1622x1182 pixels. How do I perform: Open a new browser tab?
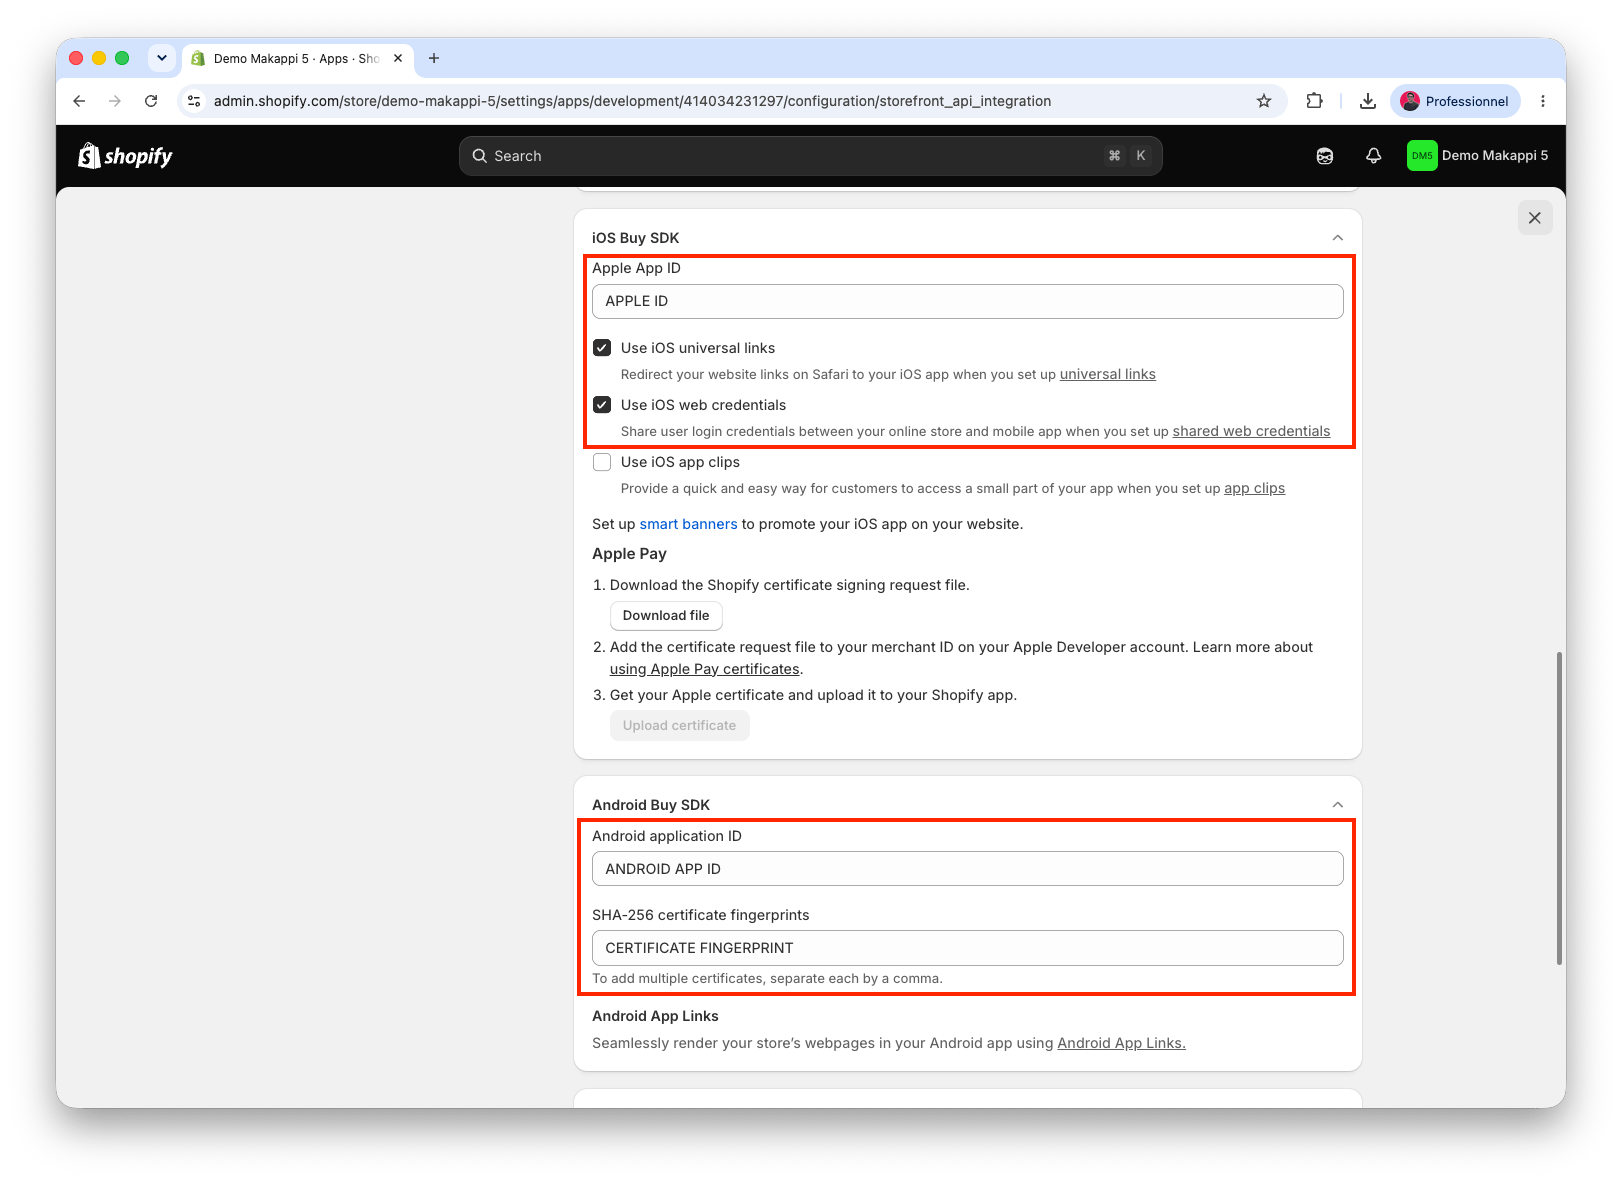[434, 58]
